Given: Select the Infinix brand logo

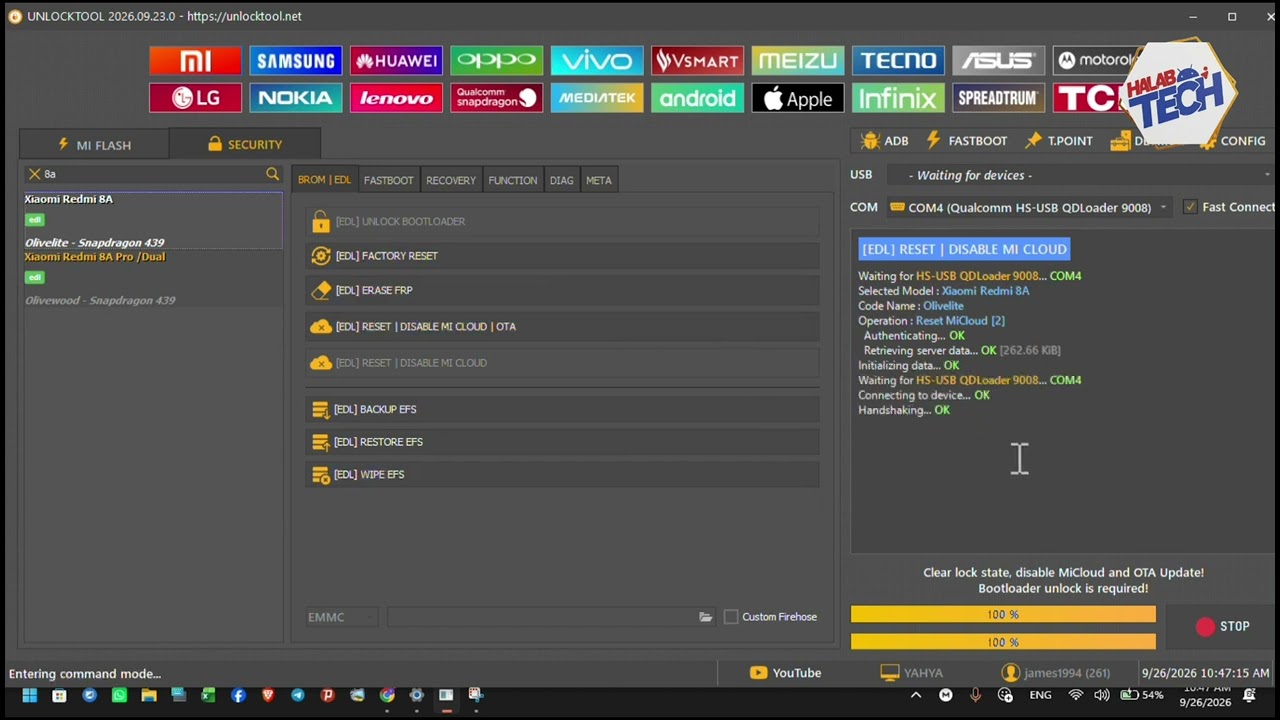Looking at the screenshot, I should [898, 98].
